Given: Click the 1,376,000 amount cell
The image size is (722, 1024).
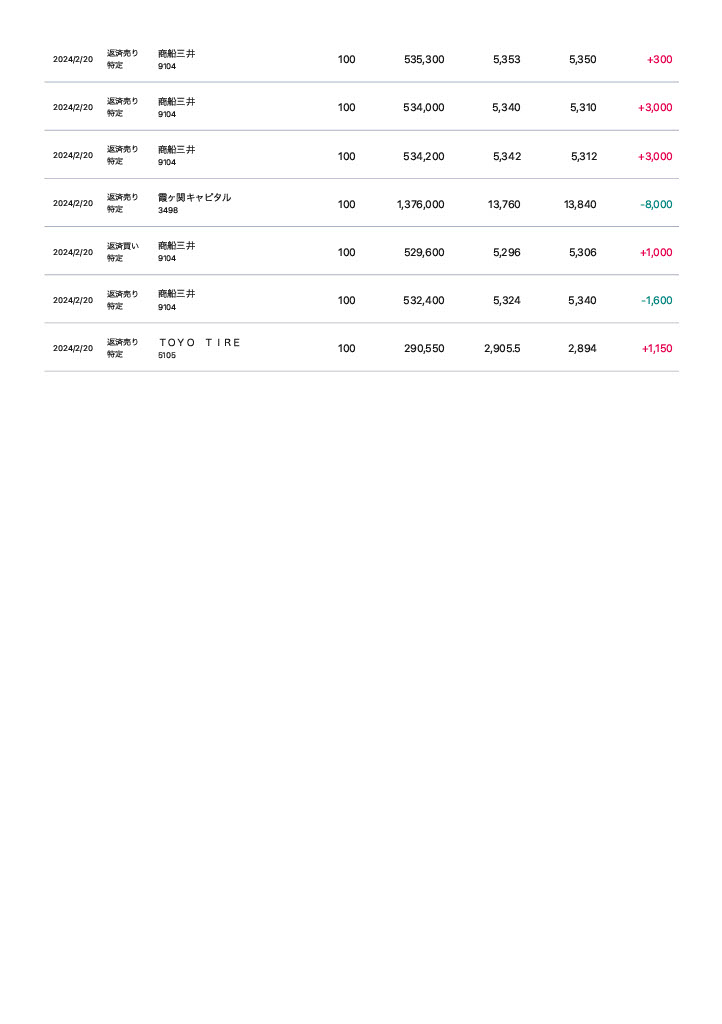Looking at the screenshot, I should 420,204.
